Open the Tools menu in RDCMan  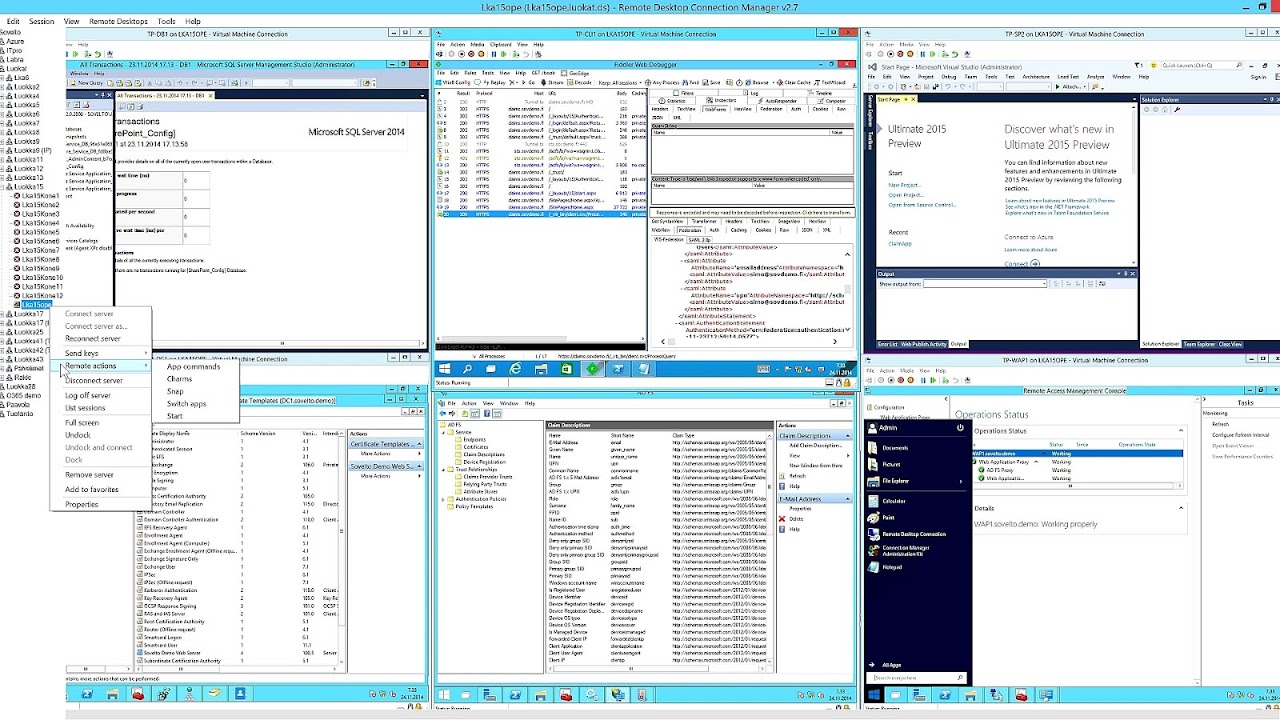(166, 21)
